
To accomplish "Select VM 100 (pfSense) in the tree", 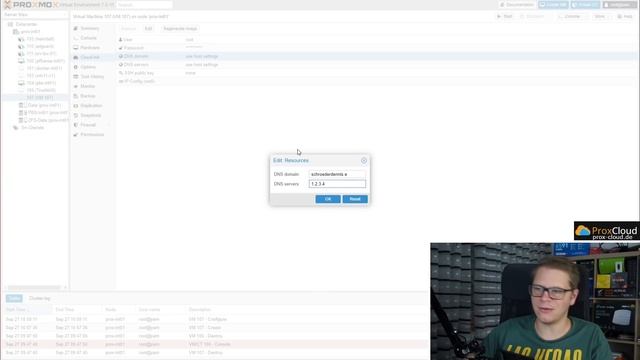I will tap(45, 61).
